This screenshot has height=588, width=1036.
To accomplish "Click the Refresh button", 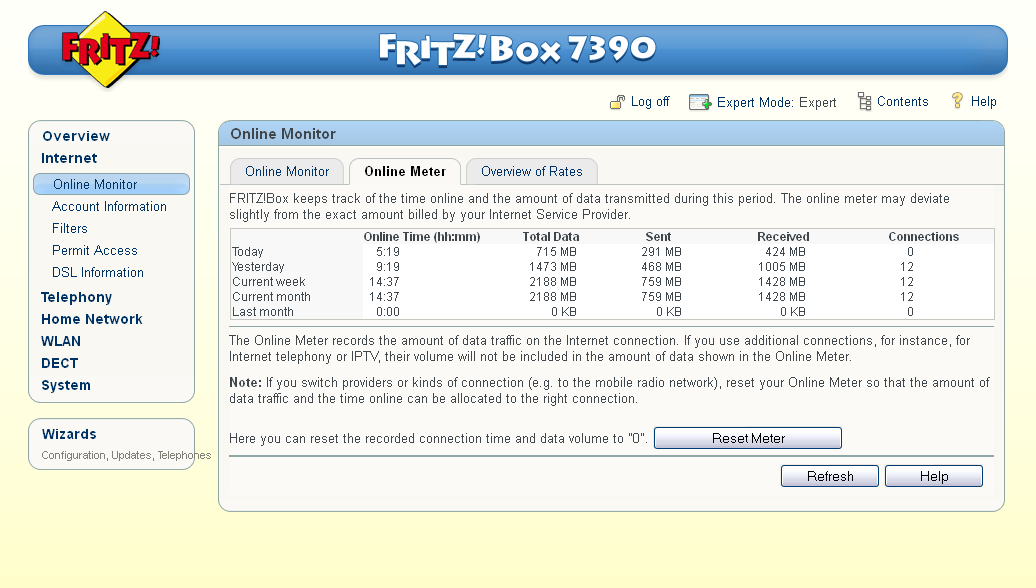I will point(829,475).
